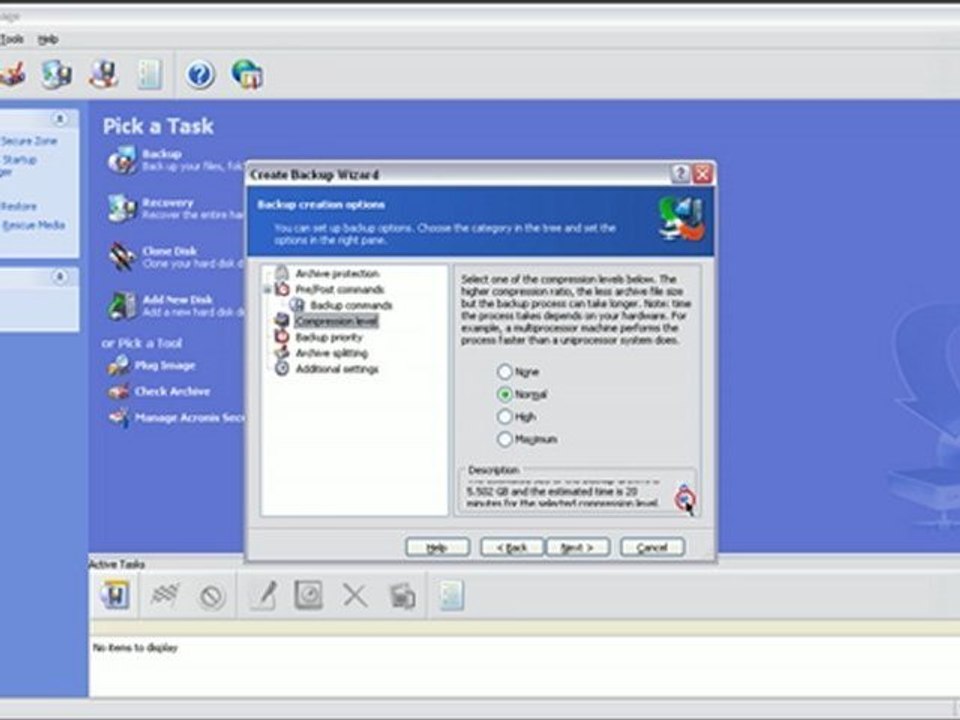
Task: Click the start task checkered flag icon
Action: coord(165,594)
